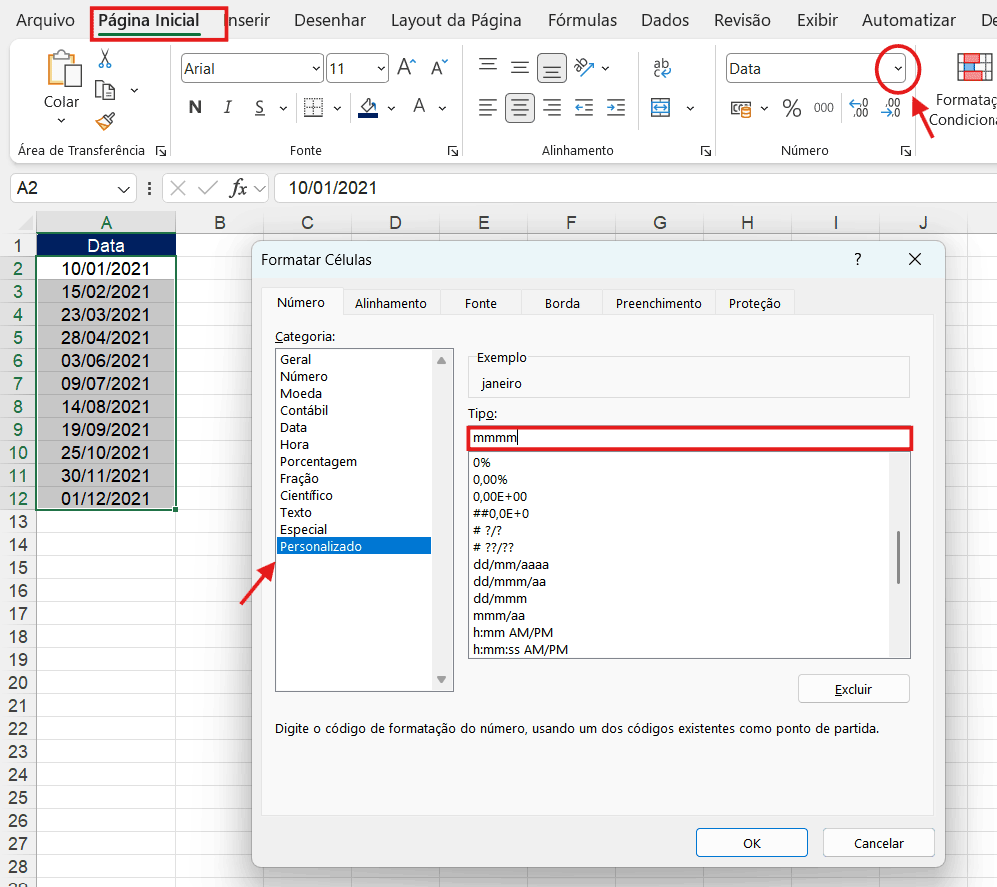Click the Tipo field containing mmmm

690,437
